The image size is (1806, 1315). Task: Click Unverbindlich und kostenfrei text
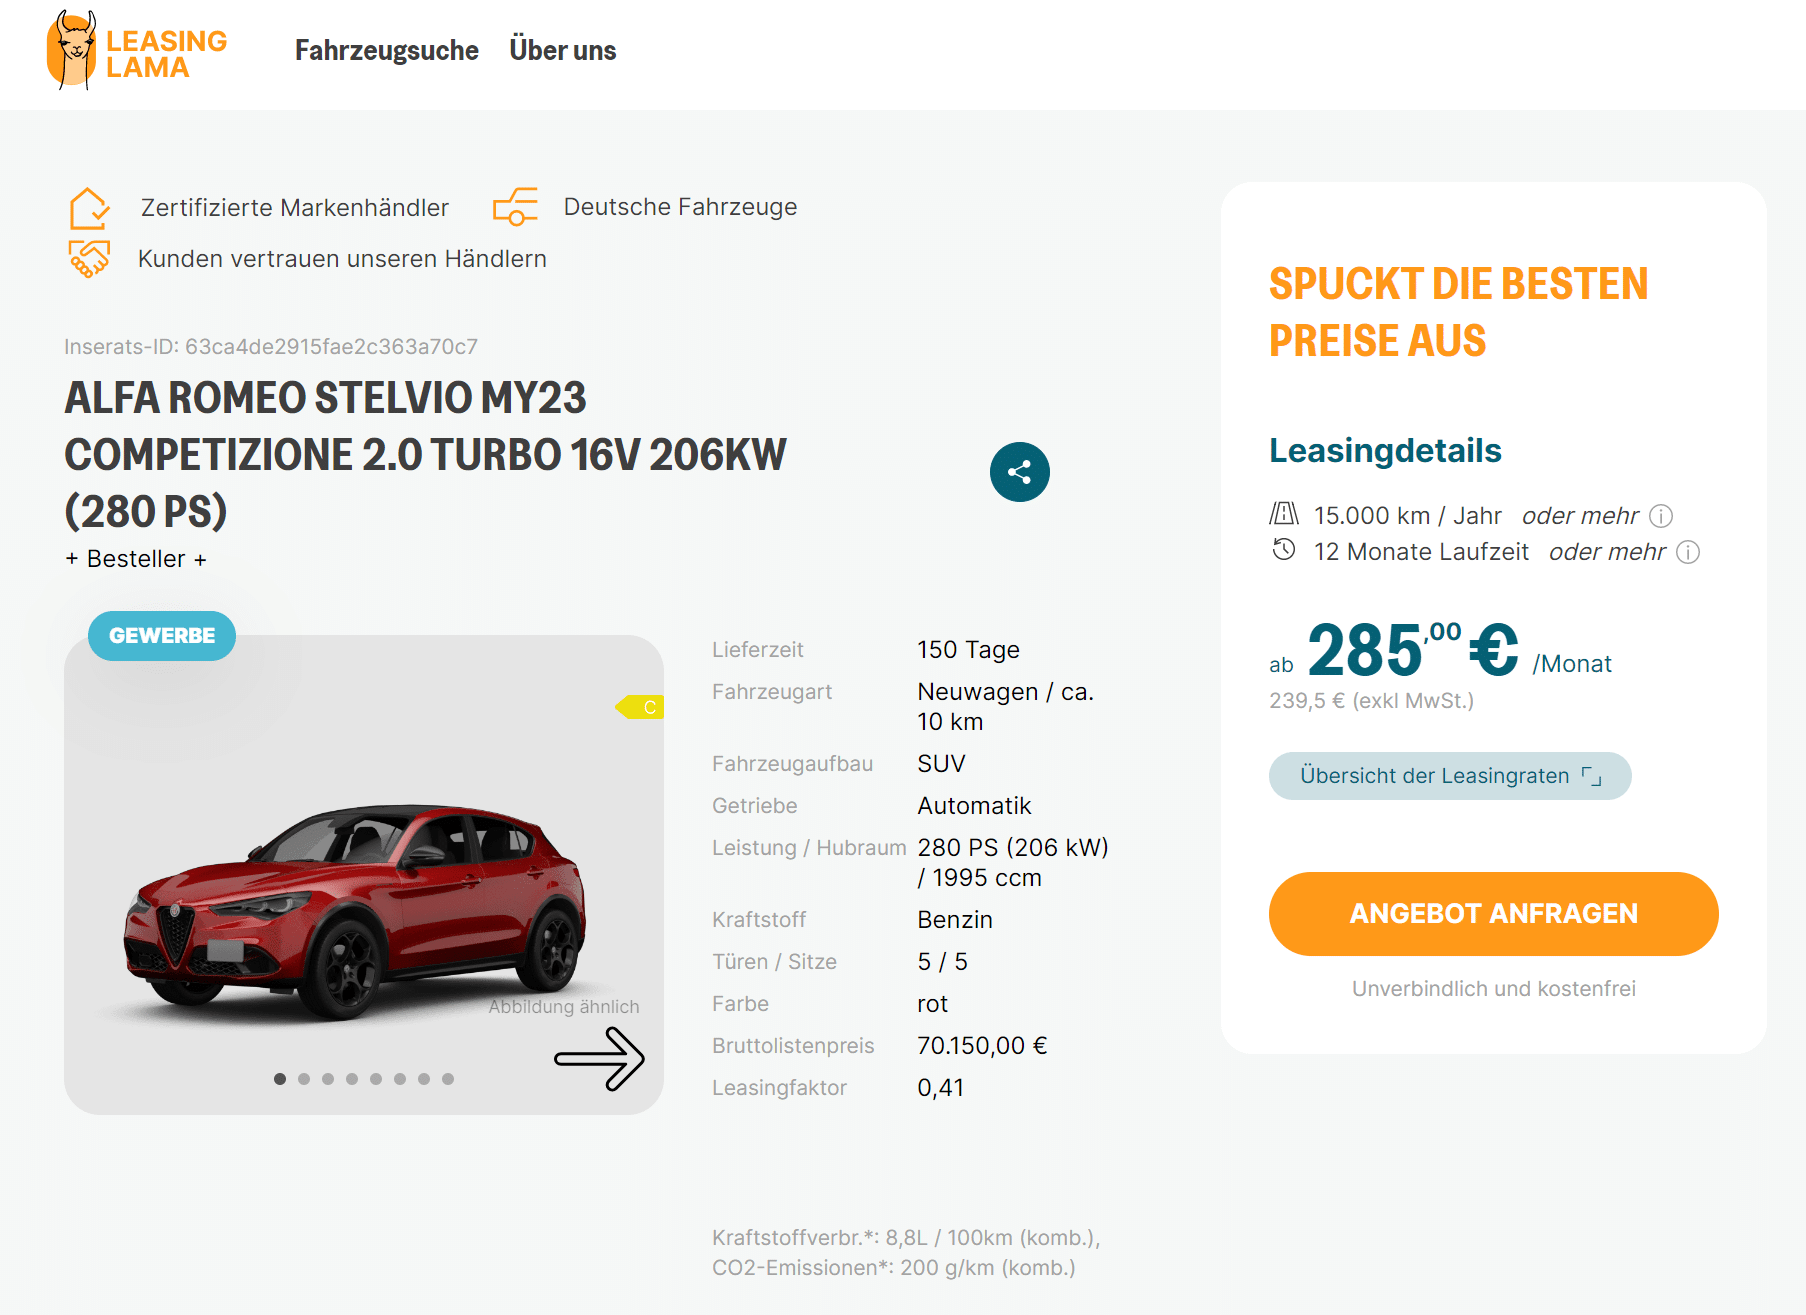(1494, 989)
